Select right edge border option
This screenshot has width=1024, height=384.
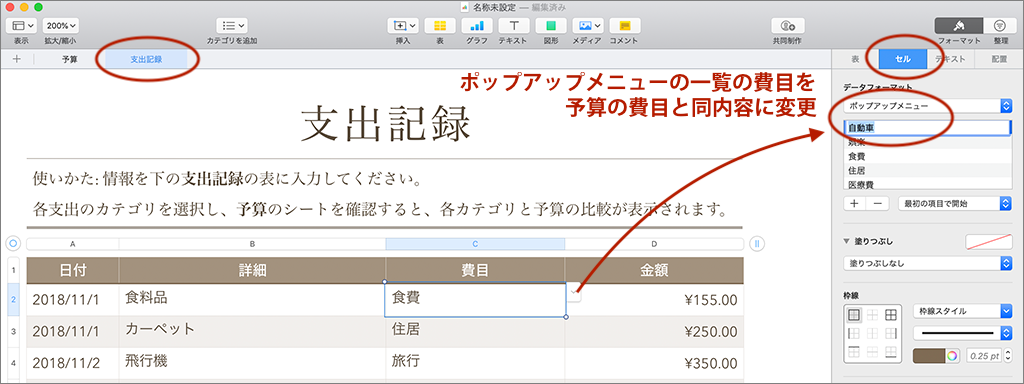[890, 334]
